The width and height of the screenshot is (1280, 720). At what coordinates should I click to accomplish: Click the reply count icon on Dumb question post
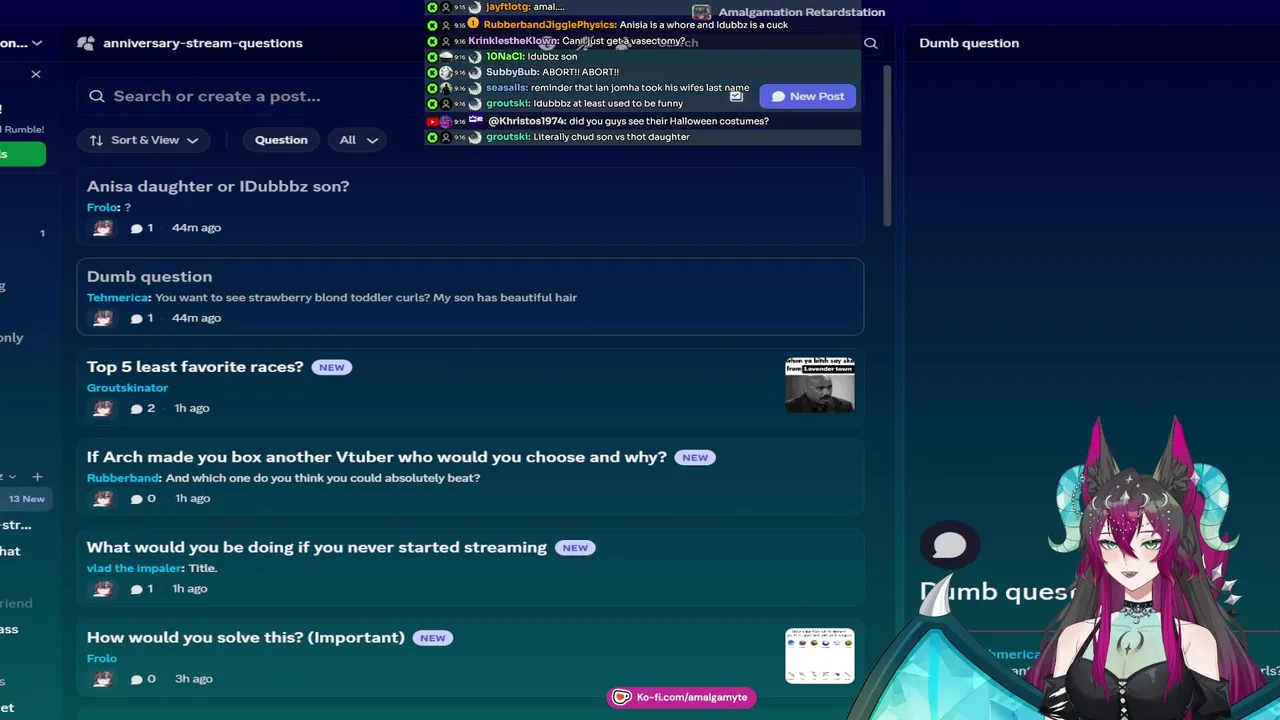[x=137, y=318]
